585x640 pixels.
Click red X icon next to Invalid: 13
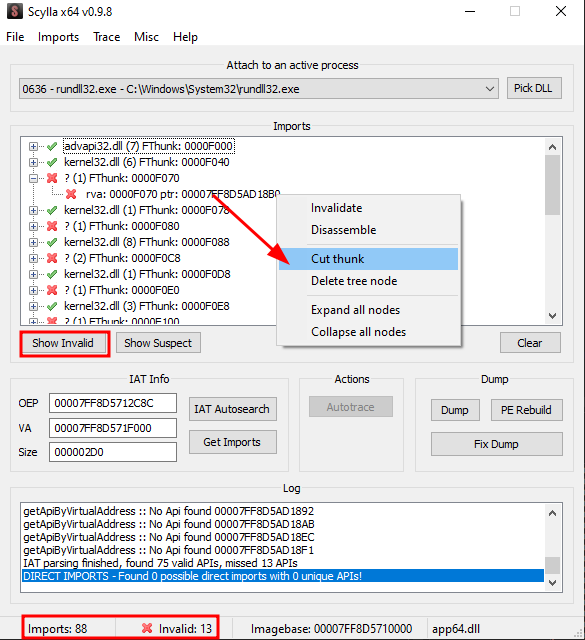pyautogui.click(x=147, y=628)
